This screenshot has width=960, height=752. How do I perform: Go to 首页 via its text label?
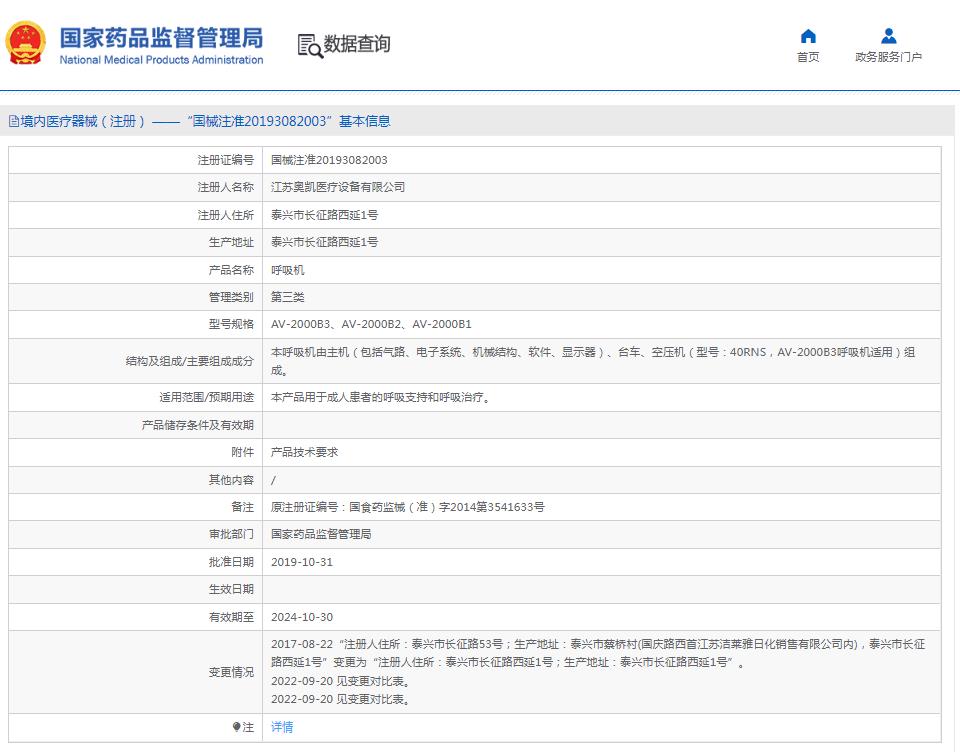808,57
